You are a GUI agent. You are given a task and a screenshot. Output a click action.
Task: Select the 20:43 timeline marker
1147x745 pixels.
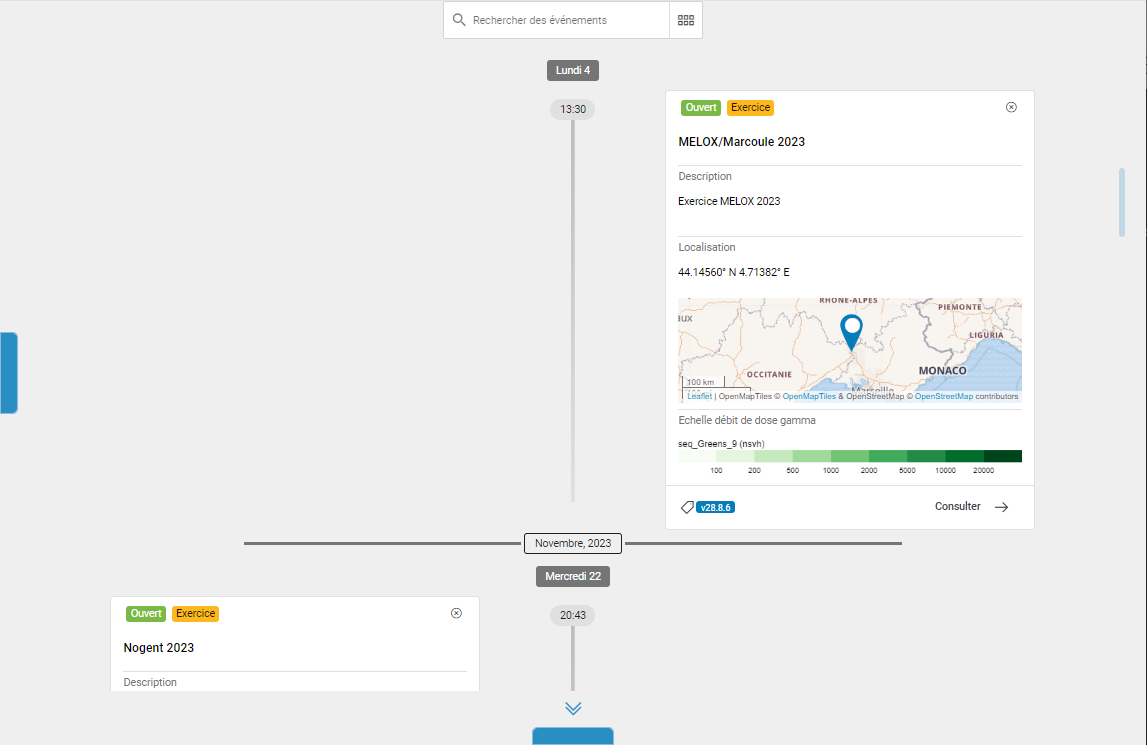(x=572, y=615)
